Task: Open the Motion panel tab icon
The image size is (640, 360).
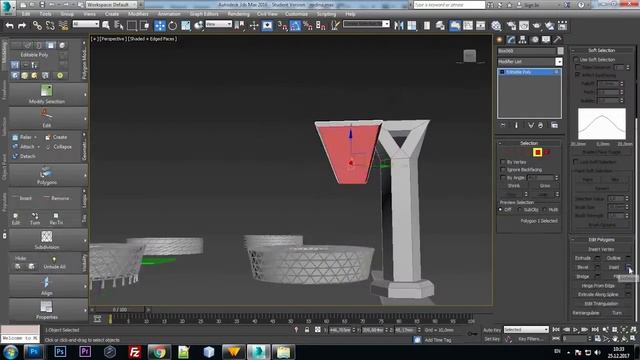Action: point(534,40)
